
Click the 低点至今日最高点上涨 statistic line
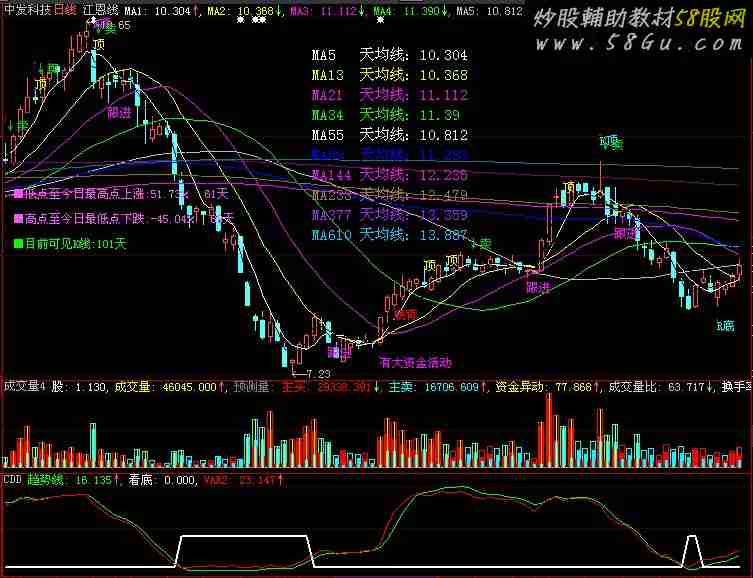point(121,194)
